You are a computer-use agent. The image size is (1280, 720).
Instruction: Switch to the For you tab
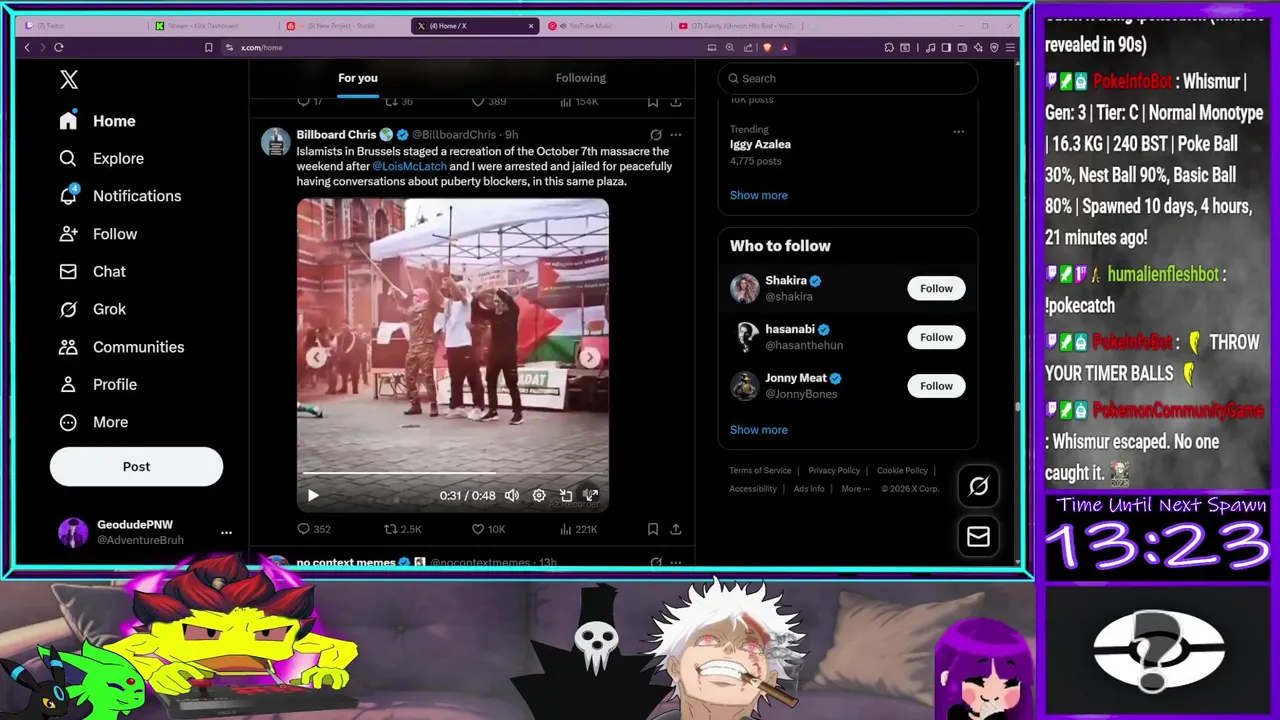358,78
